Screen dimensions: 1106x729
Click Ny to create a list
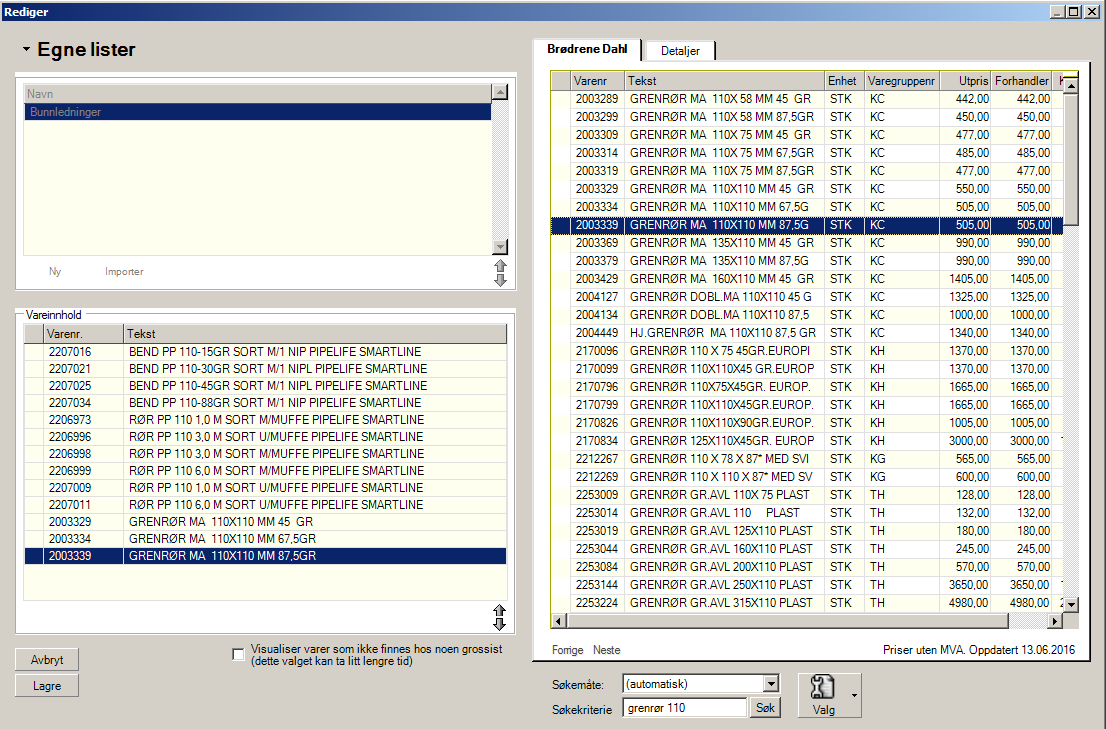click(55, 271)
